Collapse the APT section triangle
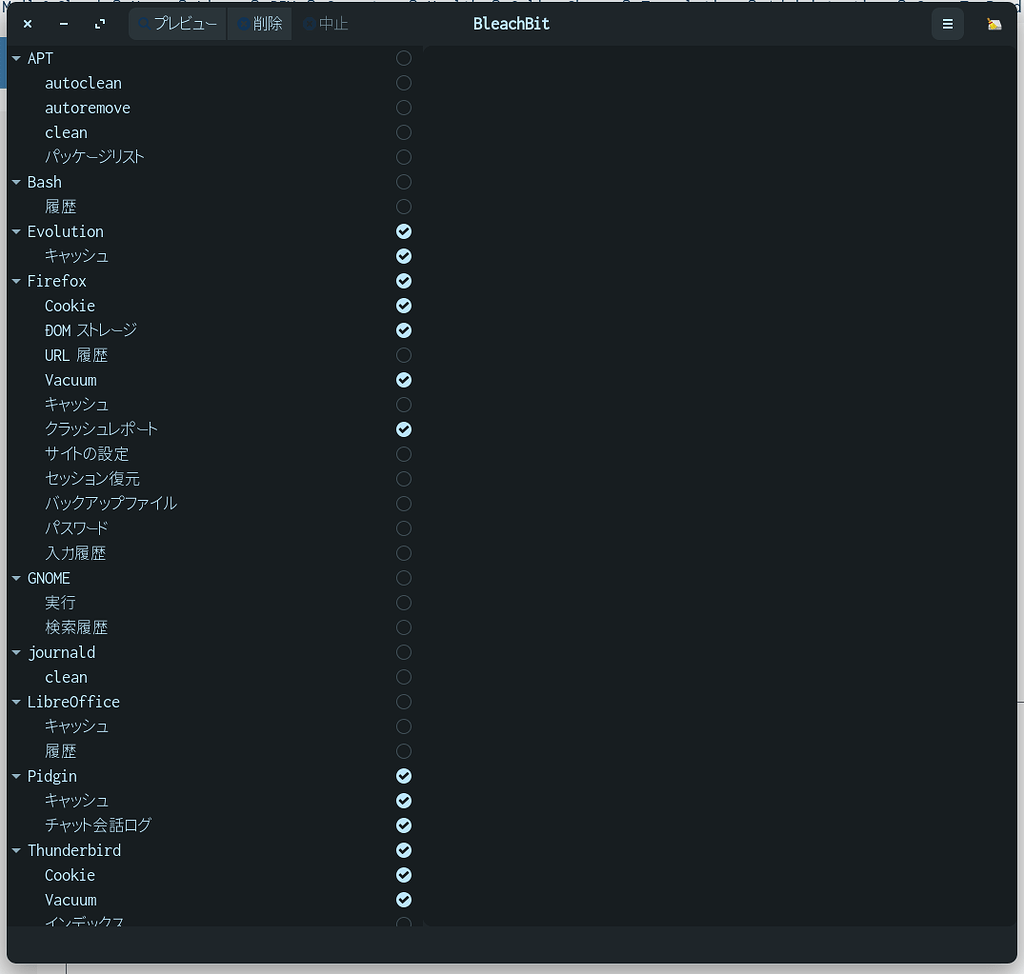This screenshot has height=974, width=1024. click(15, 58)
